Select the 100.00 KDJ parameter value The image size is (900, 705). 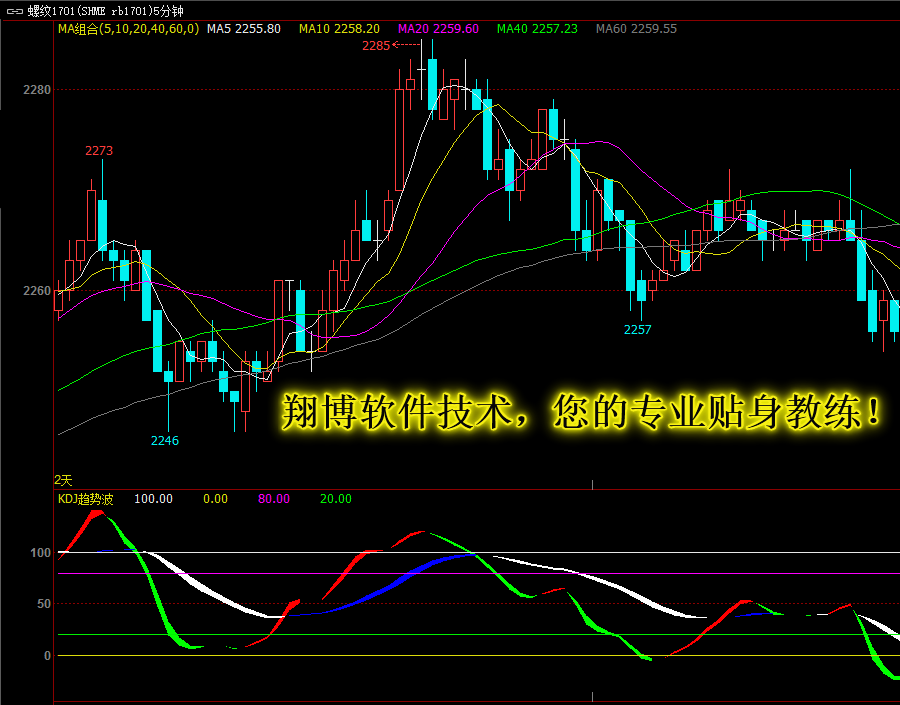(x=153, y=499)
